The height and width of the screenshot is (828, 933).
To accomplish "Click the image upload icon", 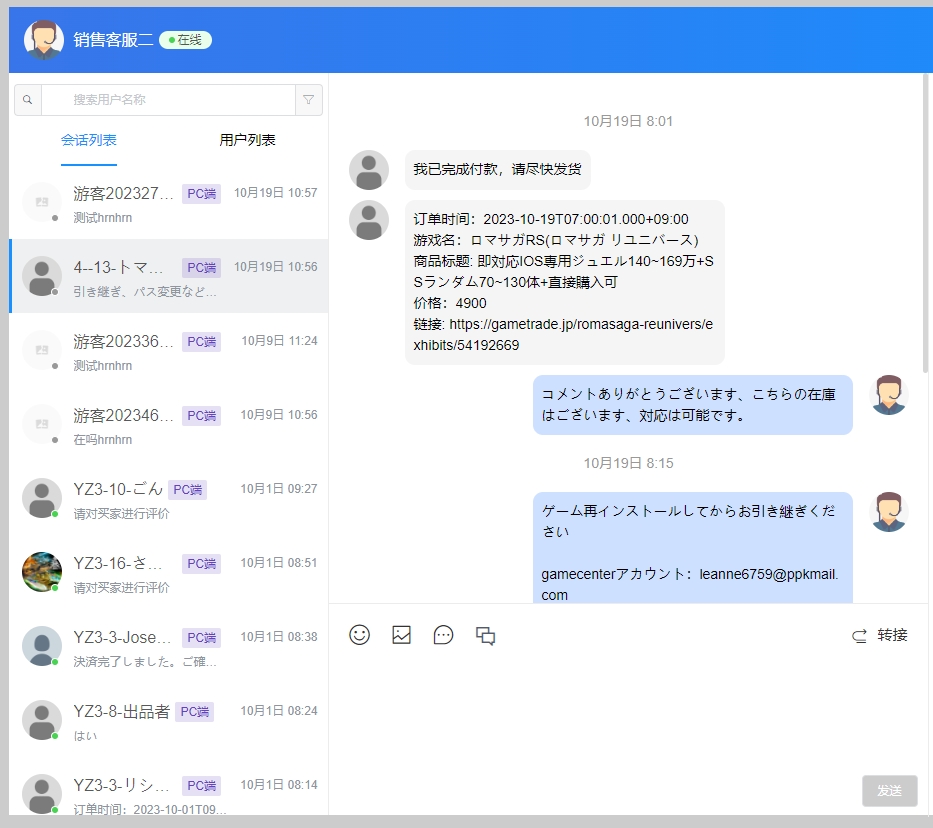I will click(x=402, y=635).
